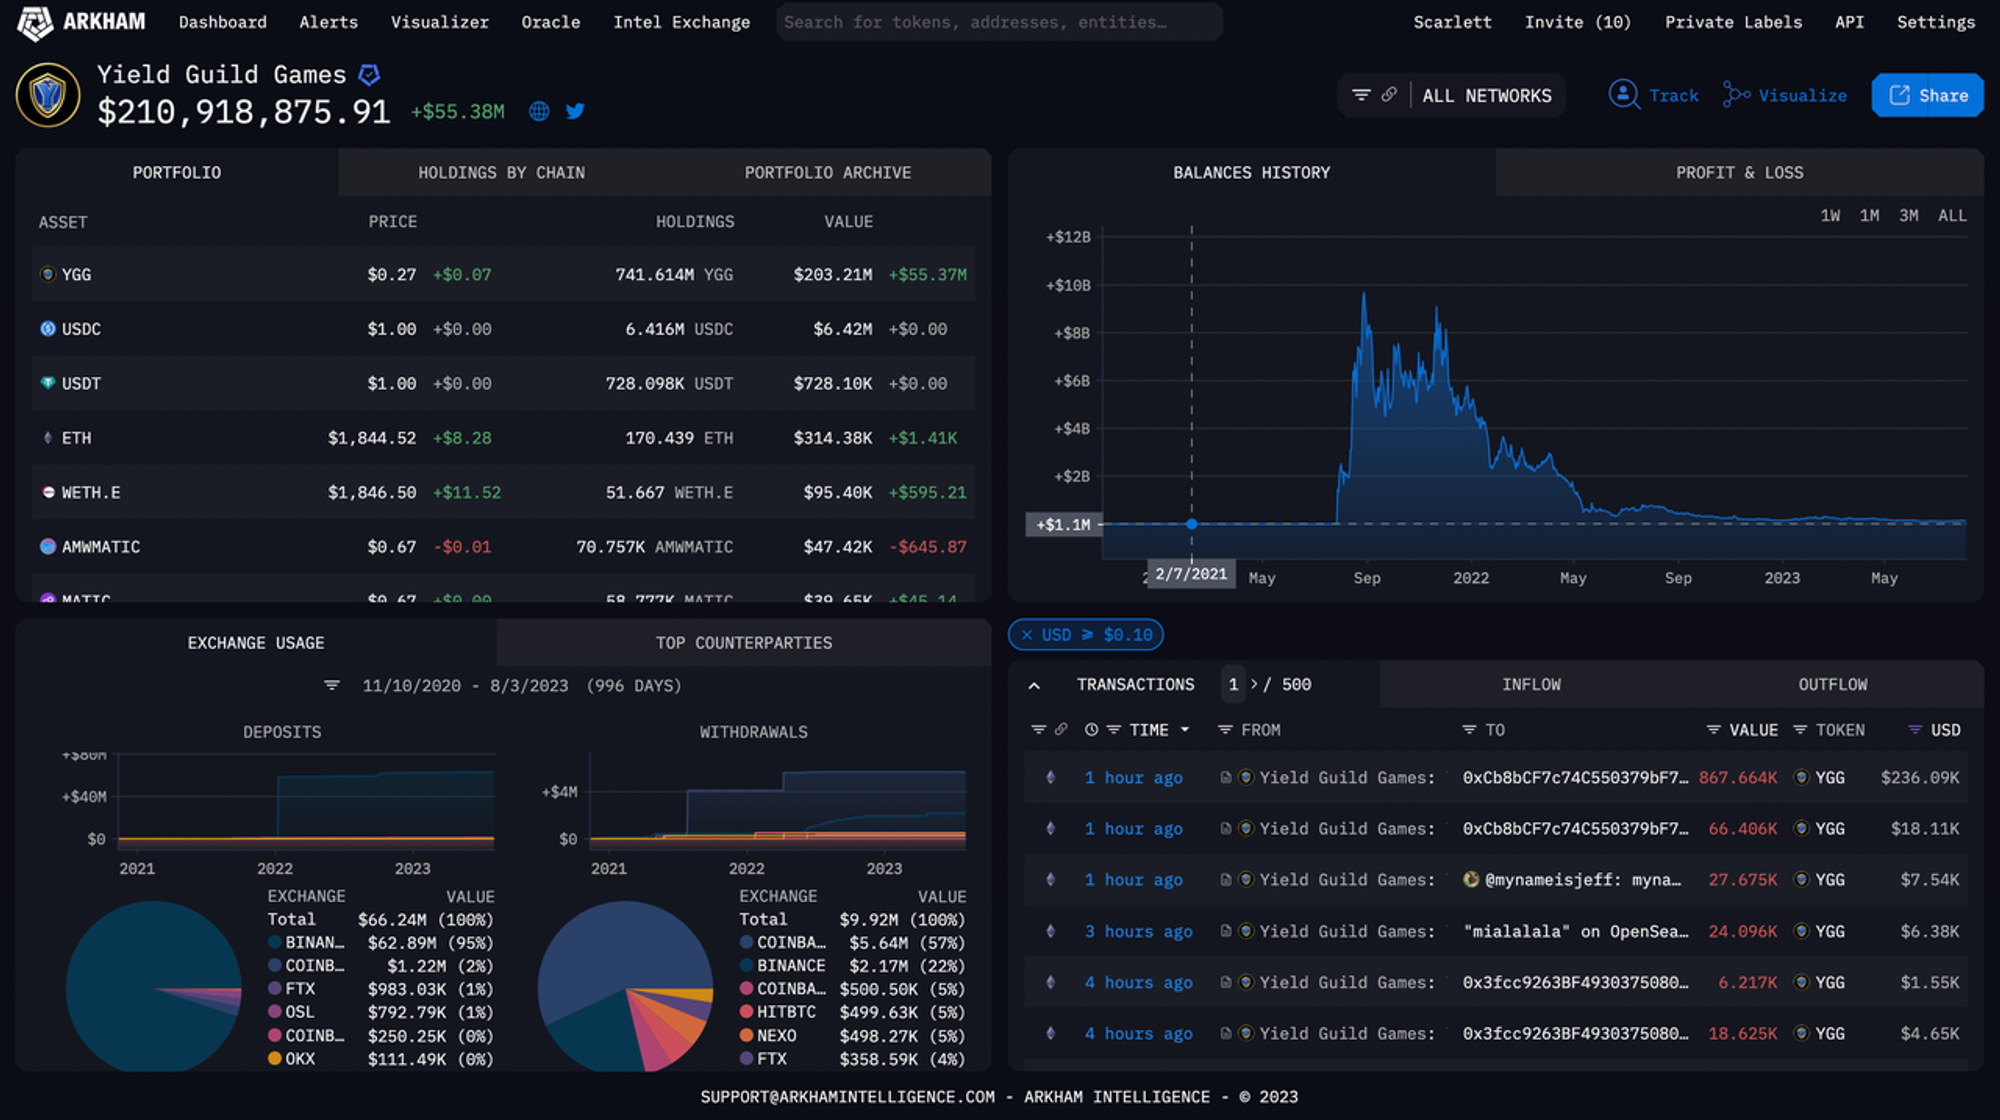Click the Share button
Screen dimensions: 2000x1120
[x=1927, y=95]
